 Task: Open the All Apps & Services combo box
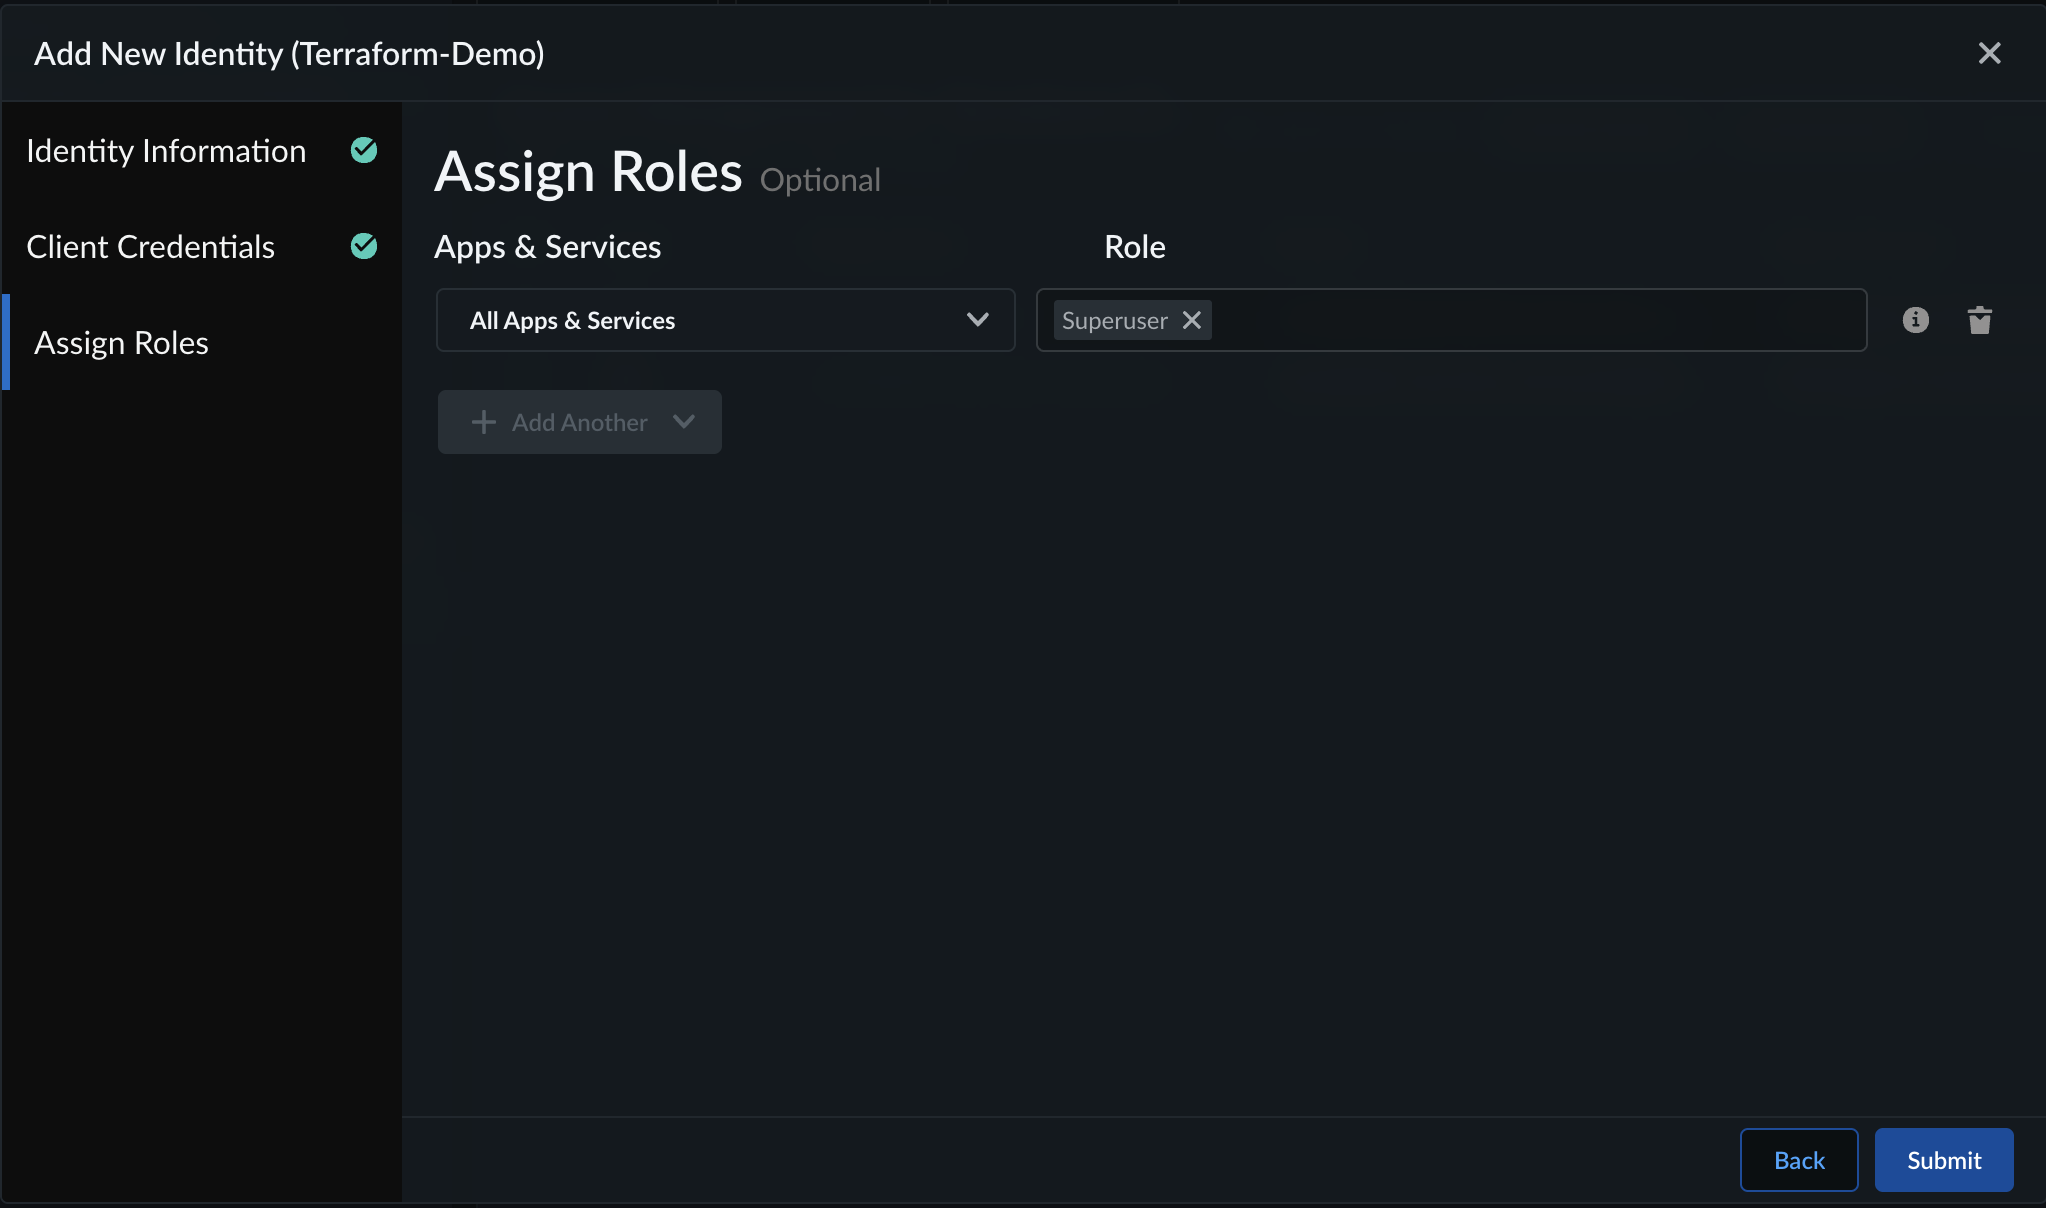725,320
